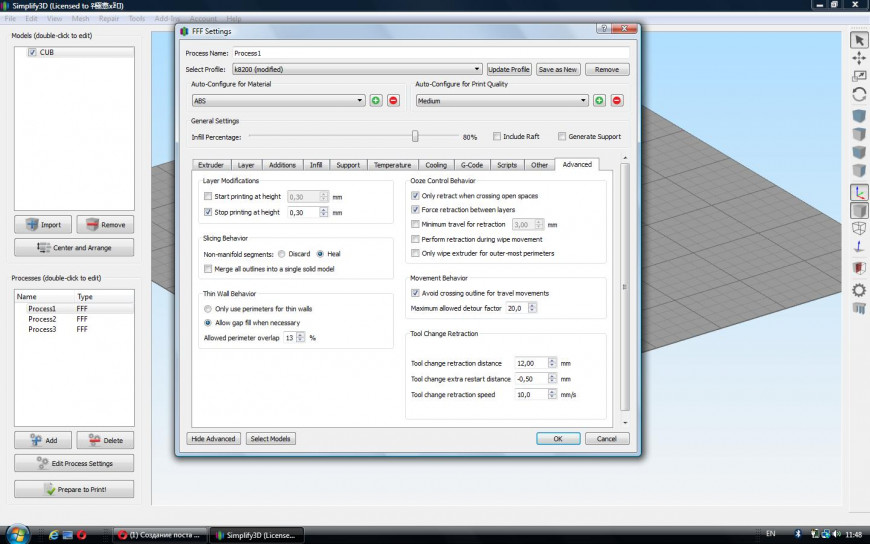Toggle Merge all outlines into single solid model

click(208, 269)
